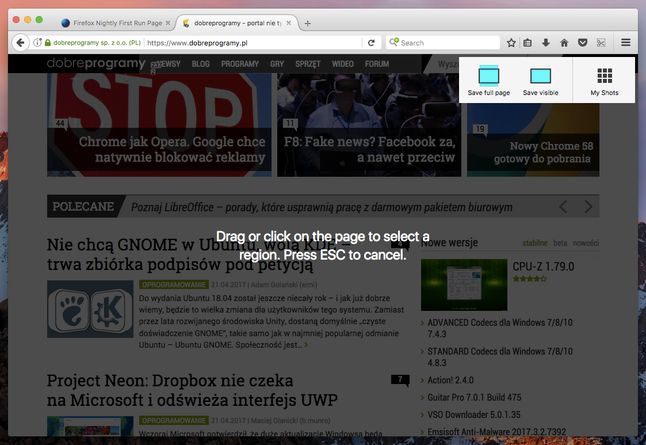
Task: Click comment count bubble 11
Action: pyautogui.click(x=290, y=124)
